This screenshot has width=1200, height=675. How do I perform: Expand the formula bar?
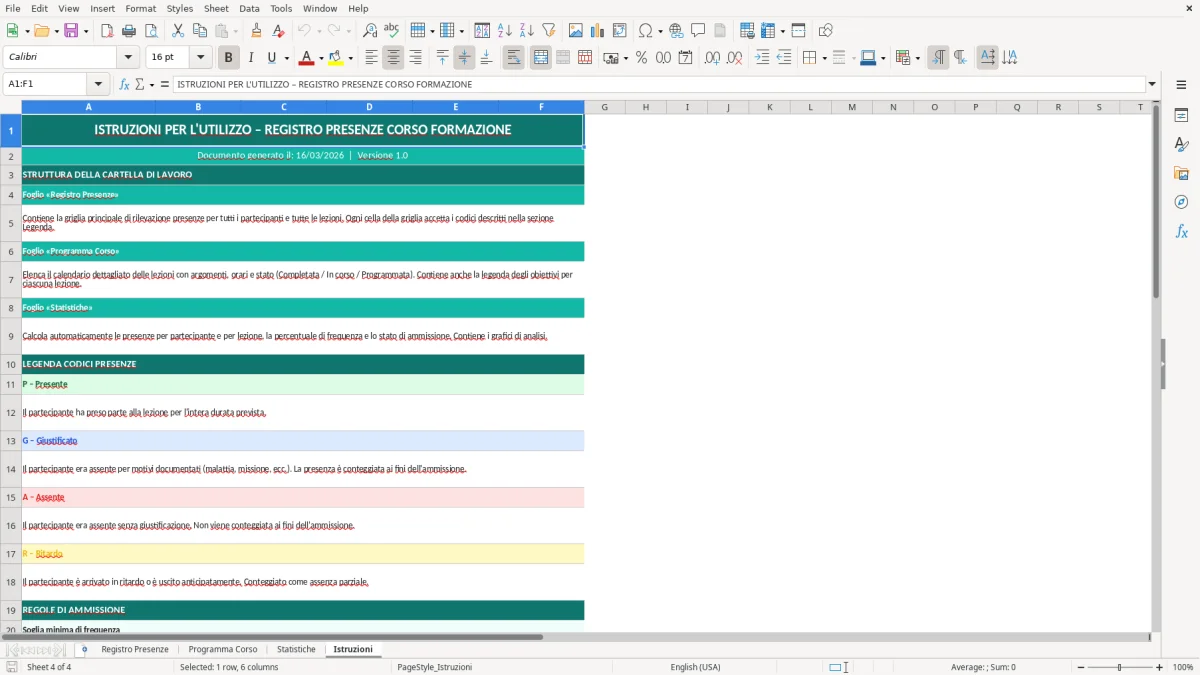tap(1152, 85)
